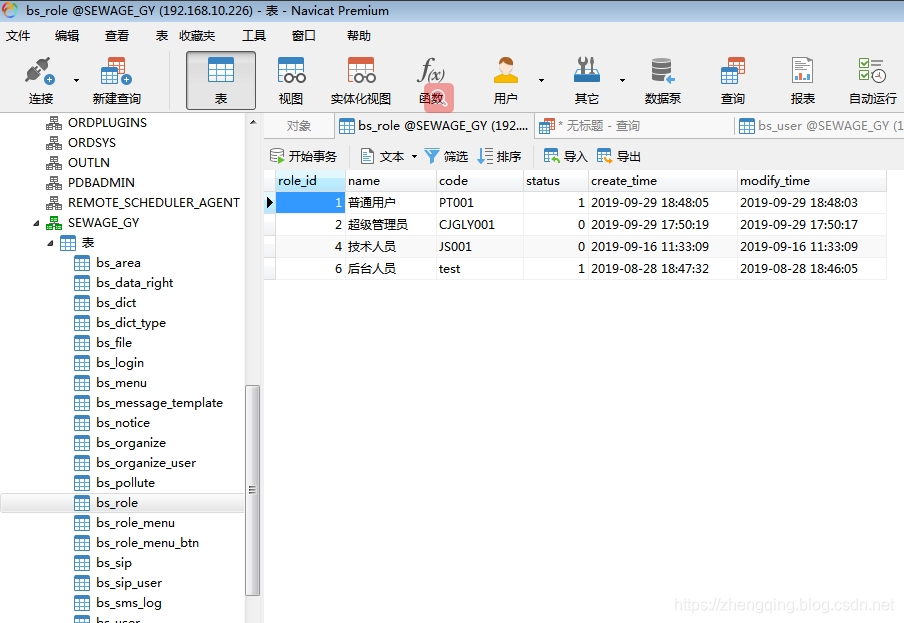The image size is (904, 623).
Task: Click the ORDPLUGINS schema icon
Action: click(x=54, y=123)
